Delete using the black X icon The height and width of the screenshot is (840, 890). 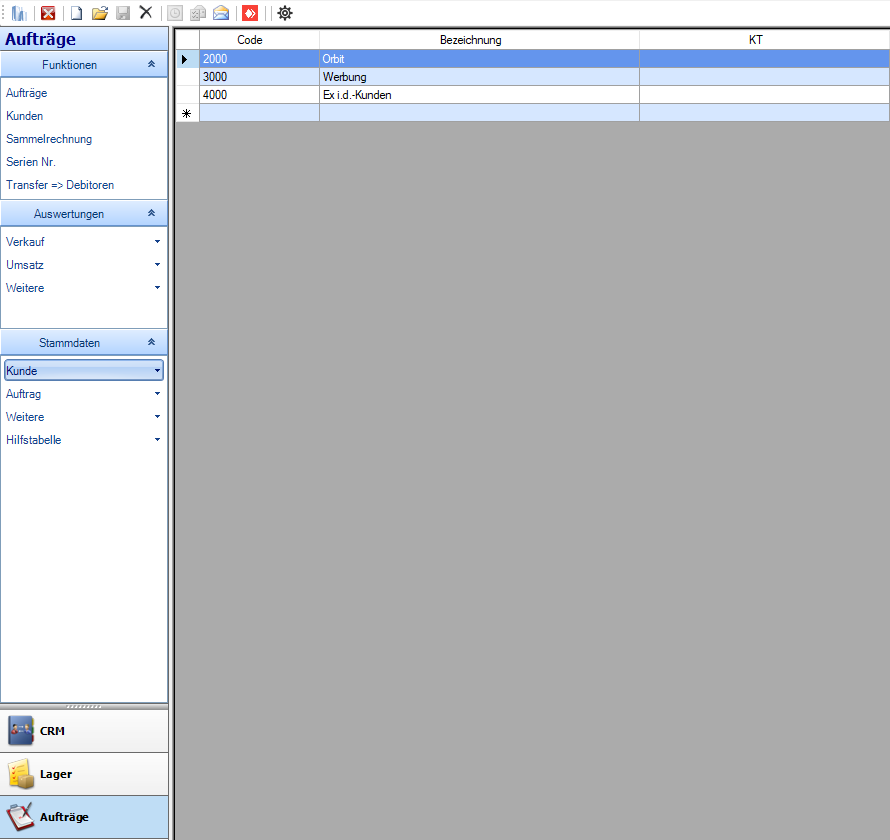pos(146,12)
